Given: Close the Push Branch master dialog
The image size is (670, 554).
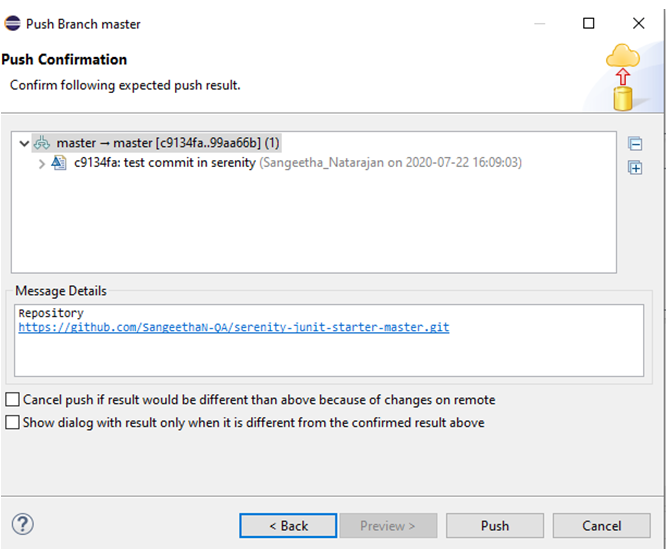Looking at the screenshot, I should coord(638,23).
